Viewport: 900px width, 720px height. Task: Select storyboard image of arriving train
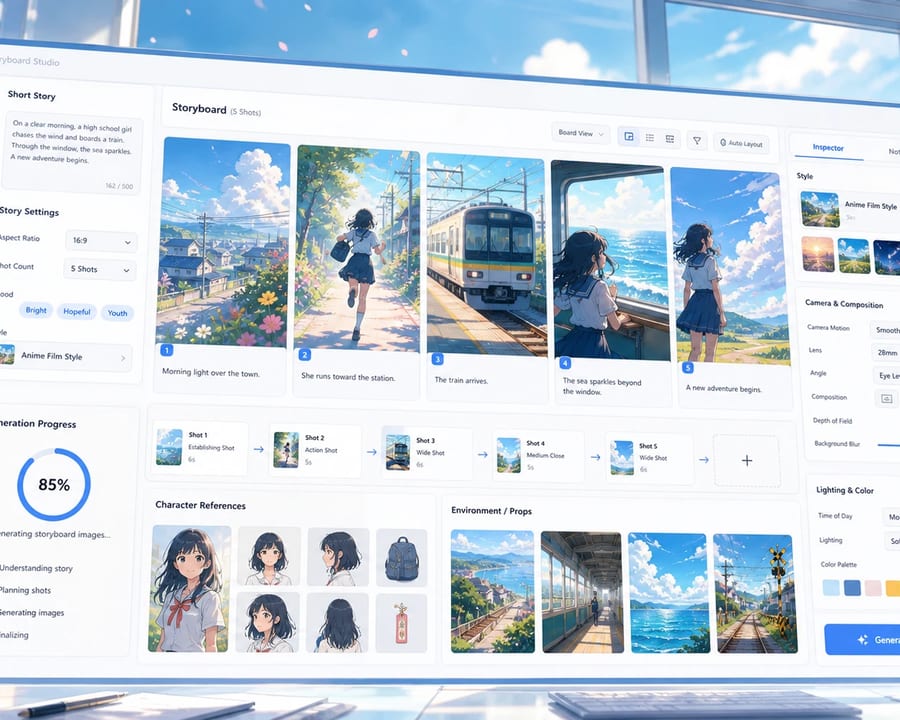[486, 255]
